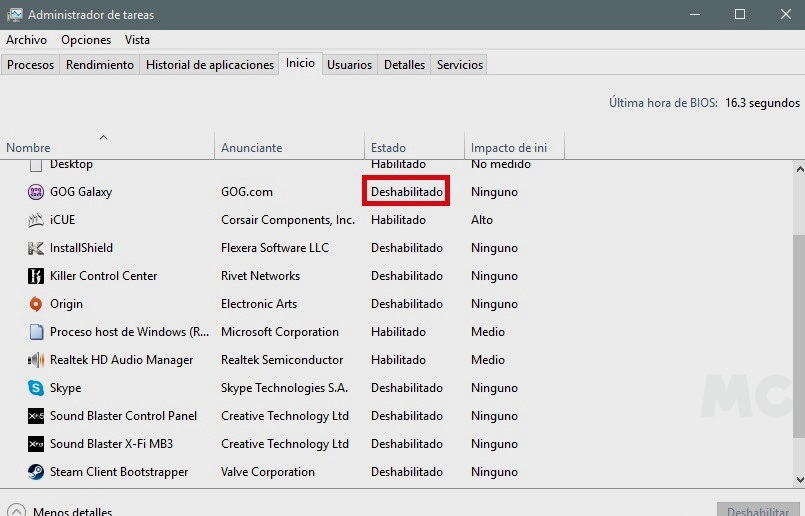The image size is (805, 516).
Task: Select the Realtek HD Audio Manager icon
Action: (36, 360)
